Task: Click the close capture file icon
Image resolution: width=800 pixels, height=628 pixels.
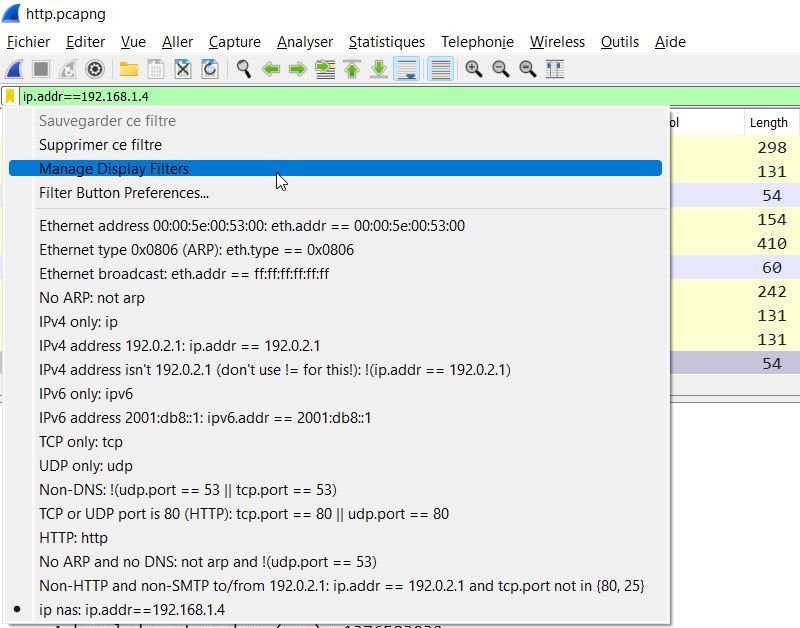Action: click(183, 69)
